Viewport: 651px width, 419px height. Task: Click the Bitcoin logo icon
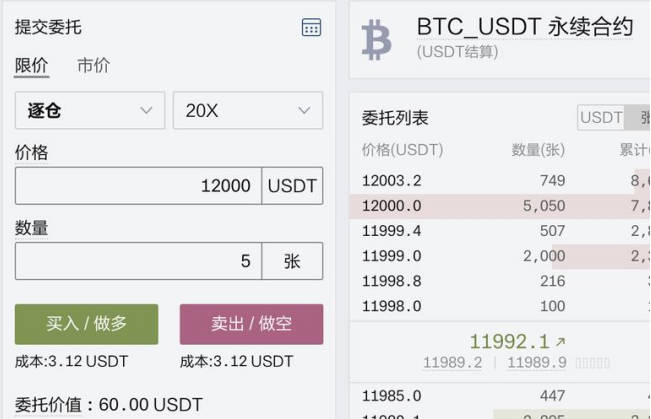click(x=377, y=39)
